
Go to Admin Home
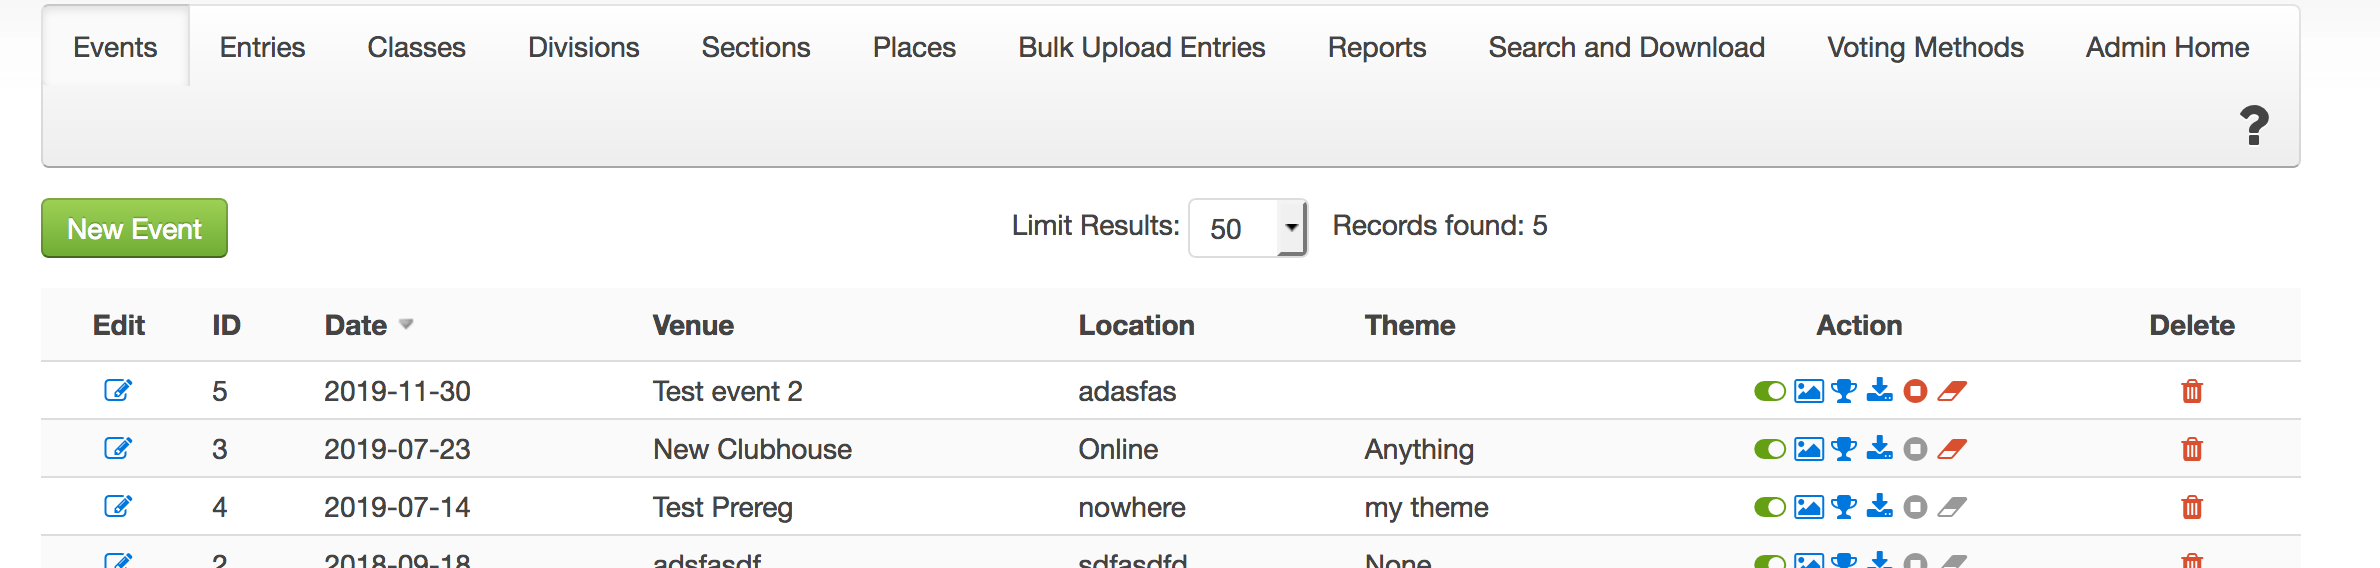pyautogui.click(x=2167, y=47)
